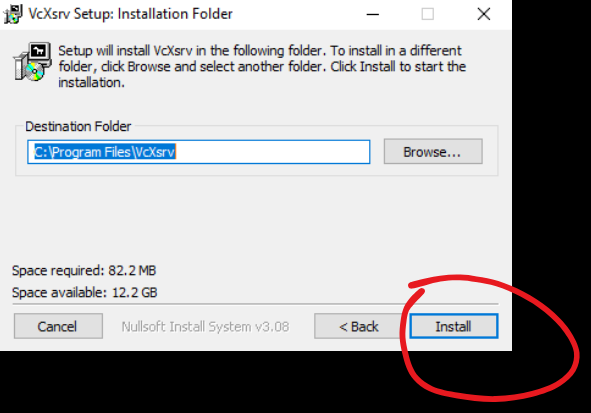Click into the Destination Folder path field
Image resolution: width=591 pixels, height=413 pixels.
pyautogui.click(x=199, y=152)
